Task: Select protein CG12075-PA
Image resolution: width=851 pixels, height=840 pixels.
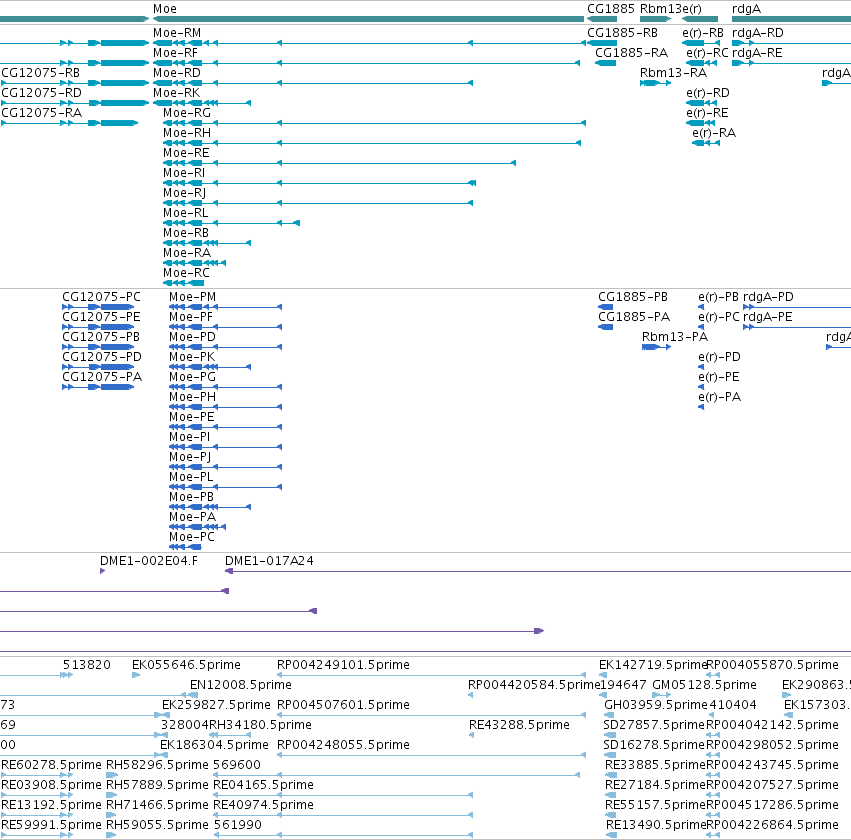Action: [102, 377]
